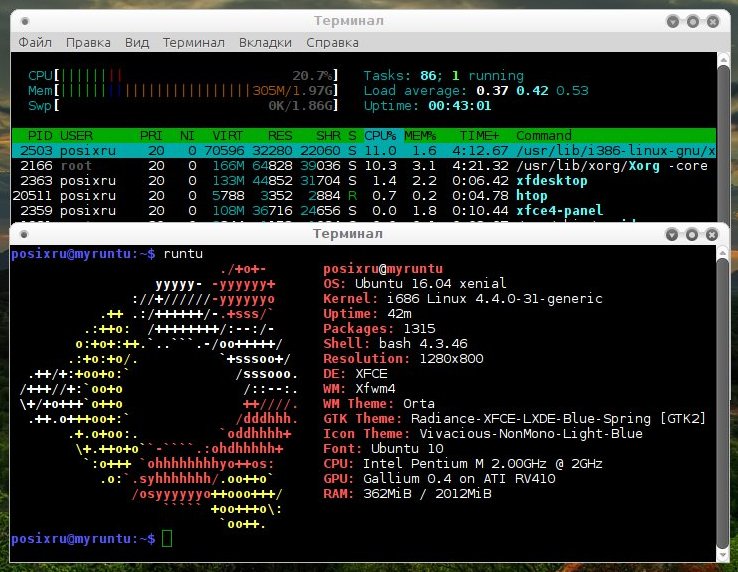
Task: Click the 'Tasks: 86; 1 running' text
Action: [443, 75]
